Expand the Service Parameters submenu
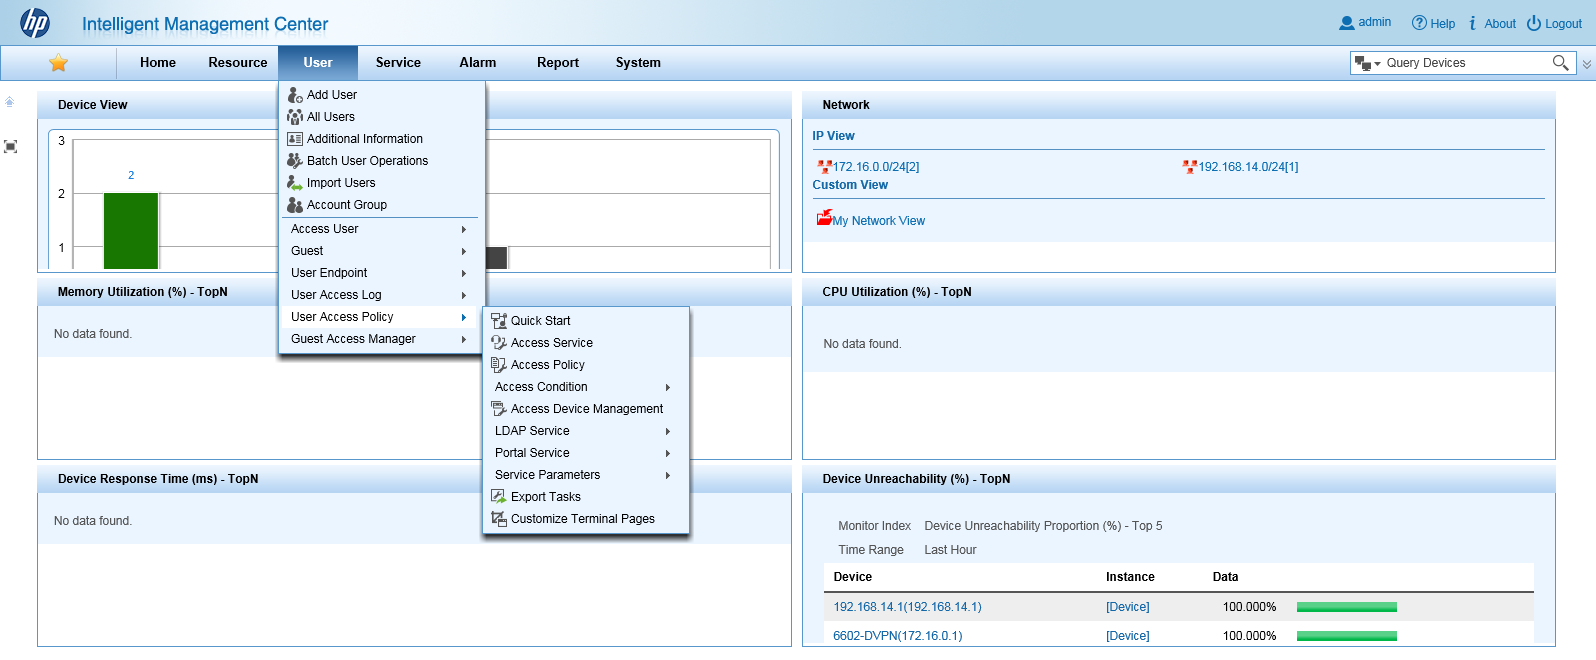This screenshot has height=660, width=1596. (668, 475)
